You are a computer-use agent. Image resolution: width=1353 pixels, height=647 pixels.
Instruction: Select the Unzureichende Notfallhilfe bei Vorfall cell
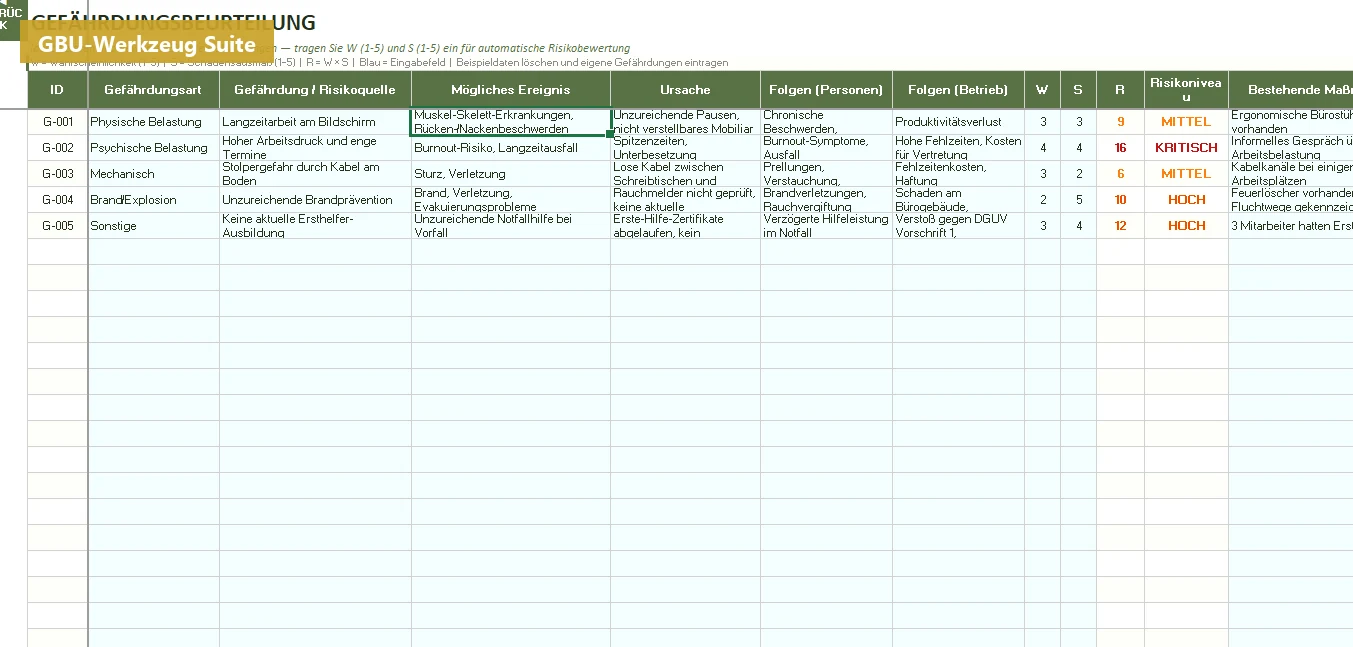[511, 226]
